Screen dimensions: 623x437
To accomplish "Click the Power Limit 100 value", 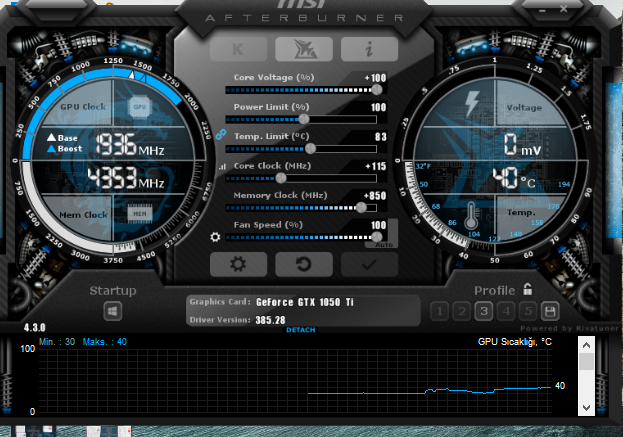I will click(x=379, y=107).
